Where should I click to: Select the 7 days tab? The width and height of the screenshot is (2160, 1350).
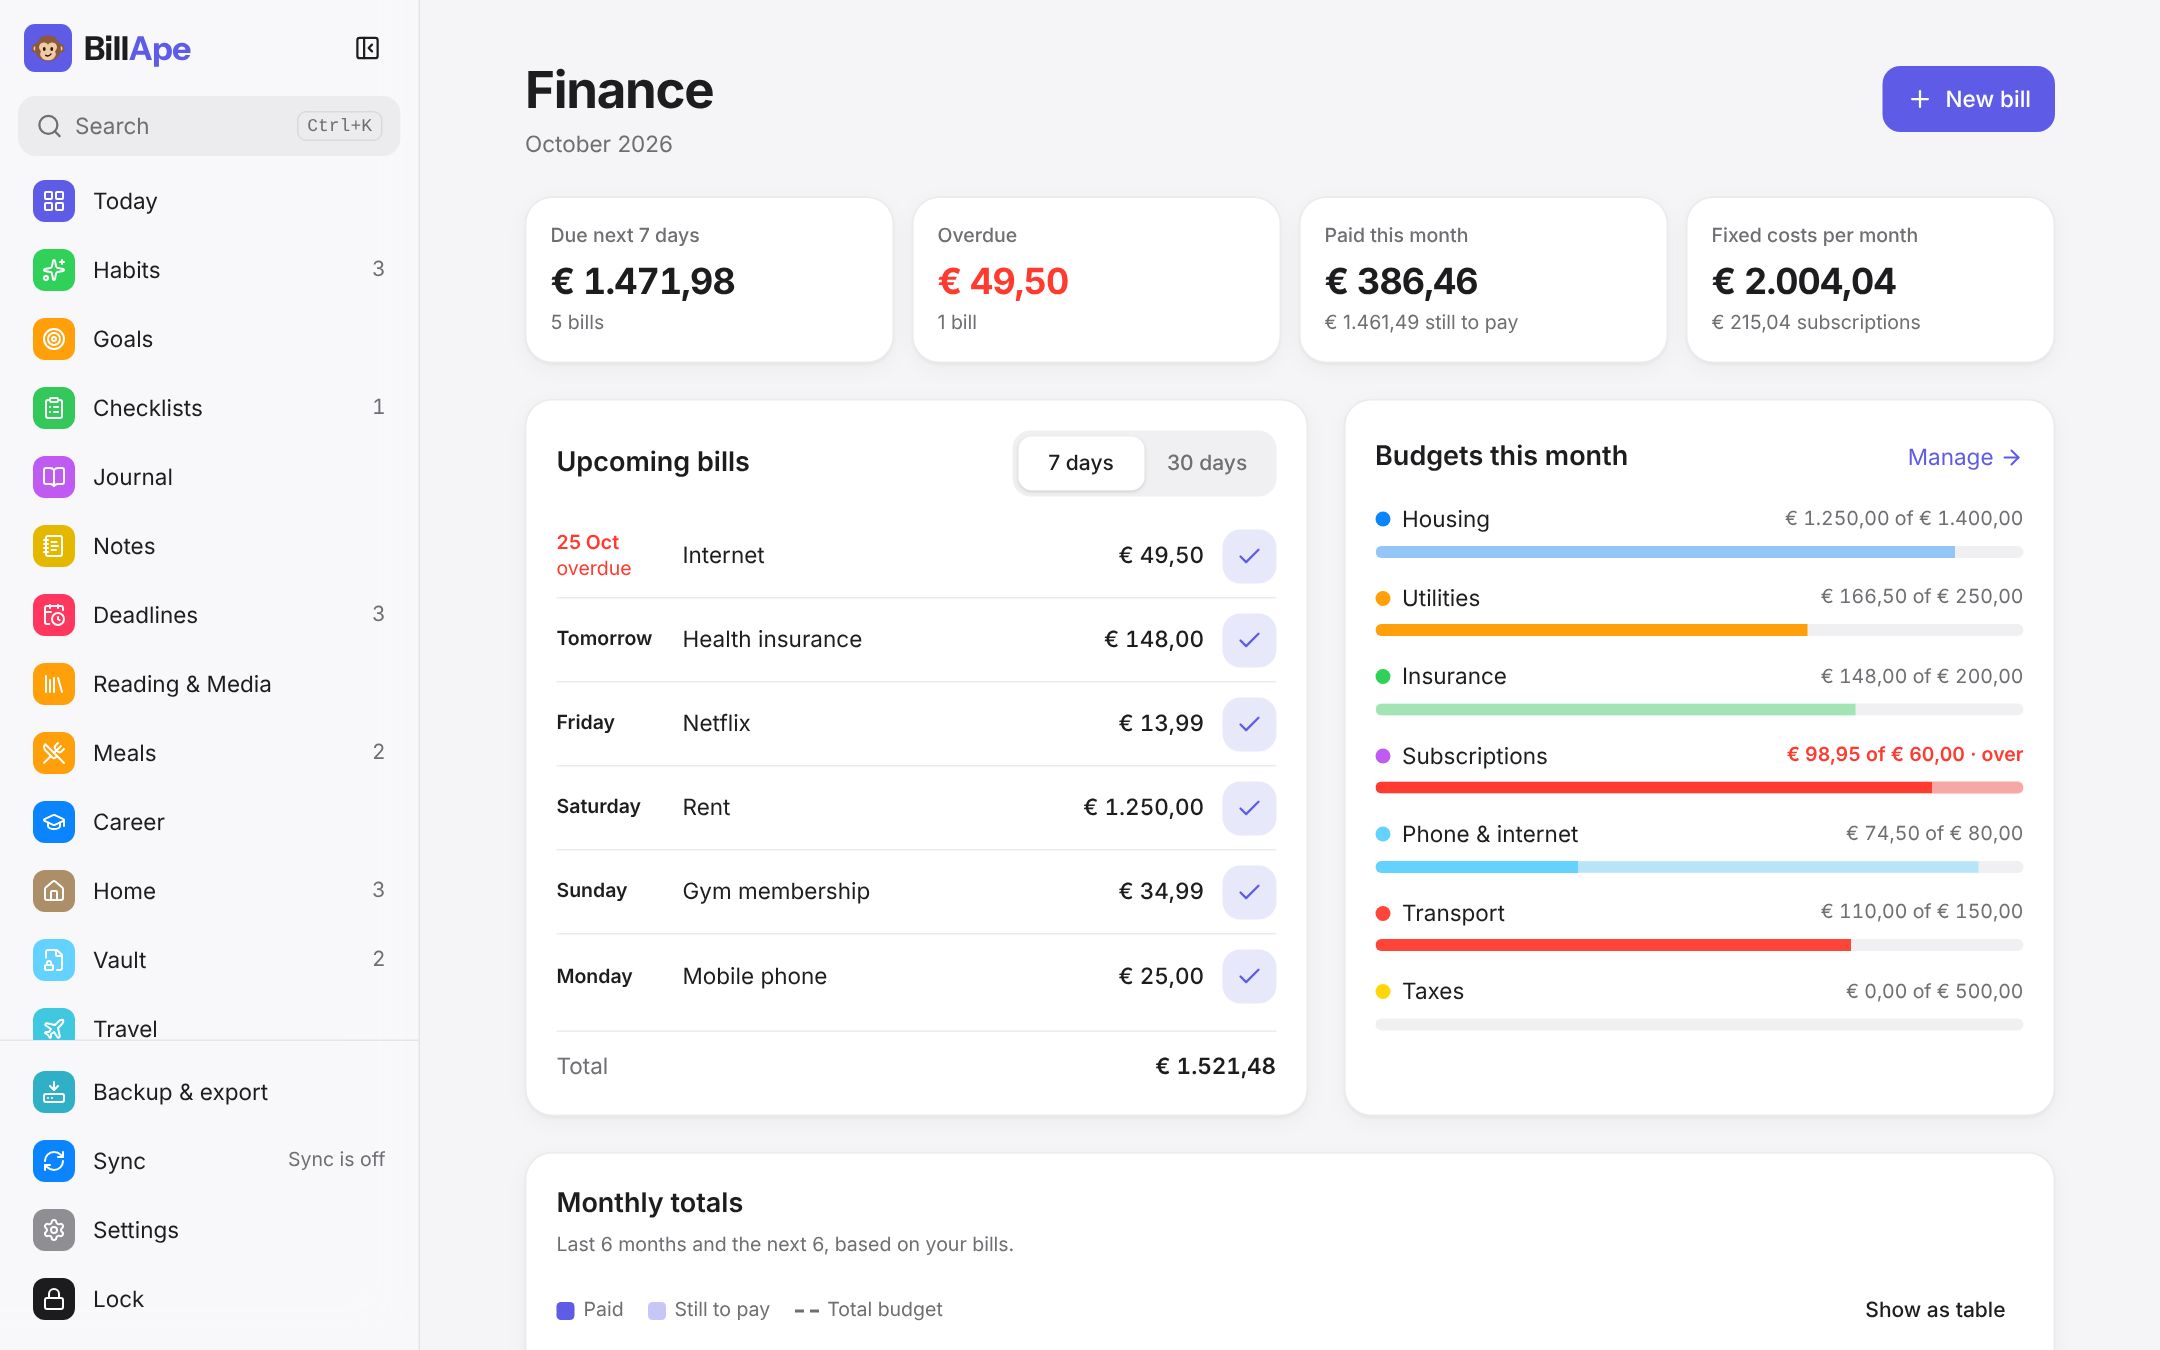coord(1081,463)
